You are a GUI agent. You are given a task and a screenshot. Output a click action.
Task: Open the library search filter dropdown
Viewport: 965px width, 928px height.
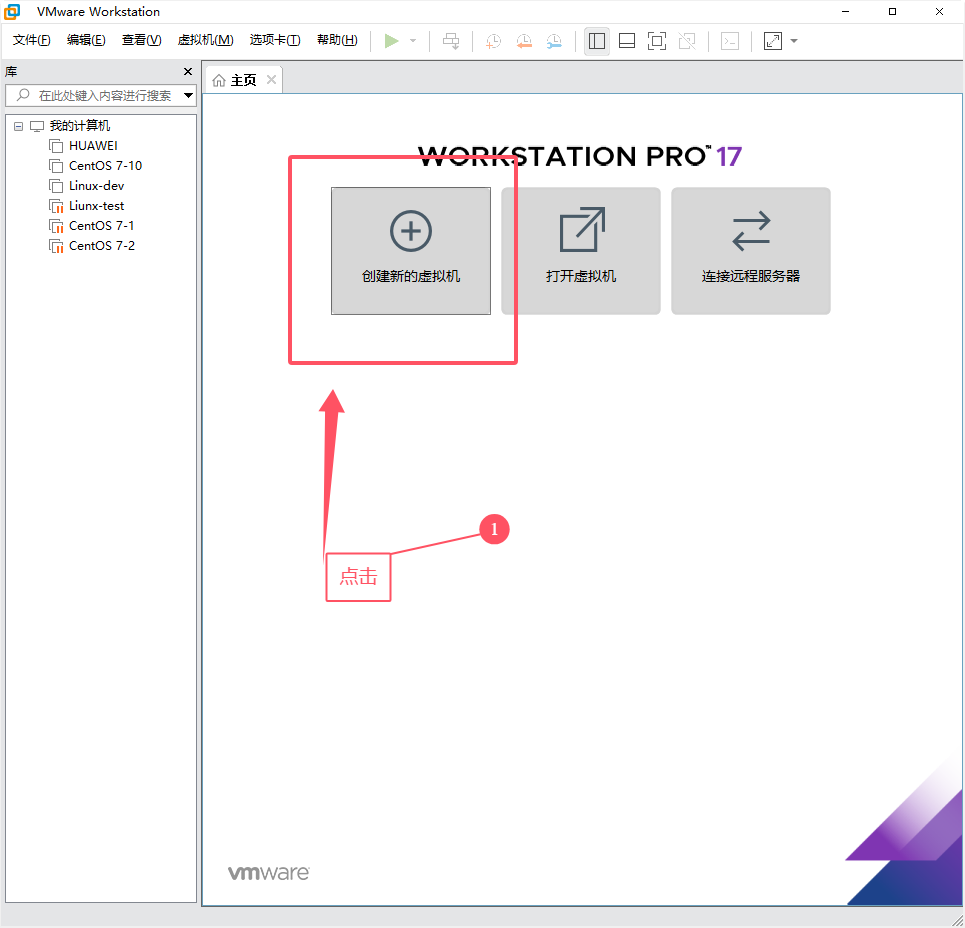188,95
